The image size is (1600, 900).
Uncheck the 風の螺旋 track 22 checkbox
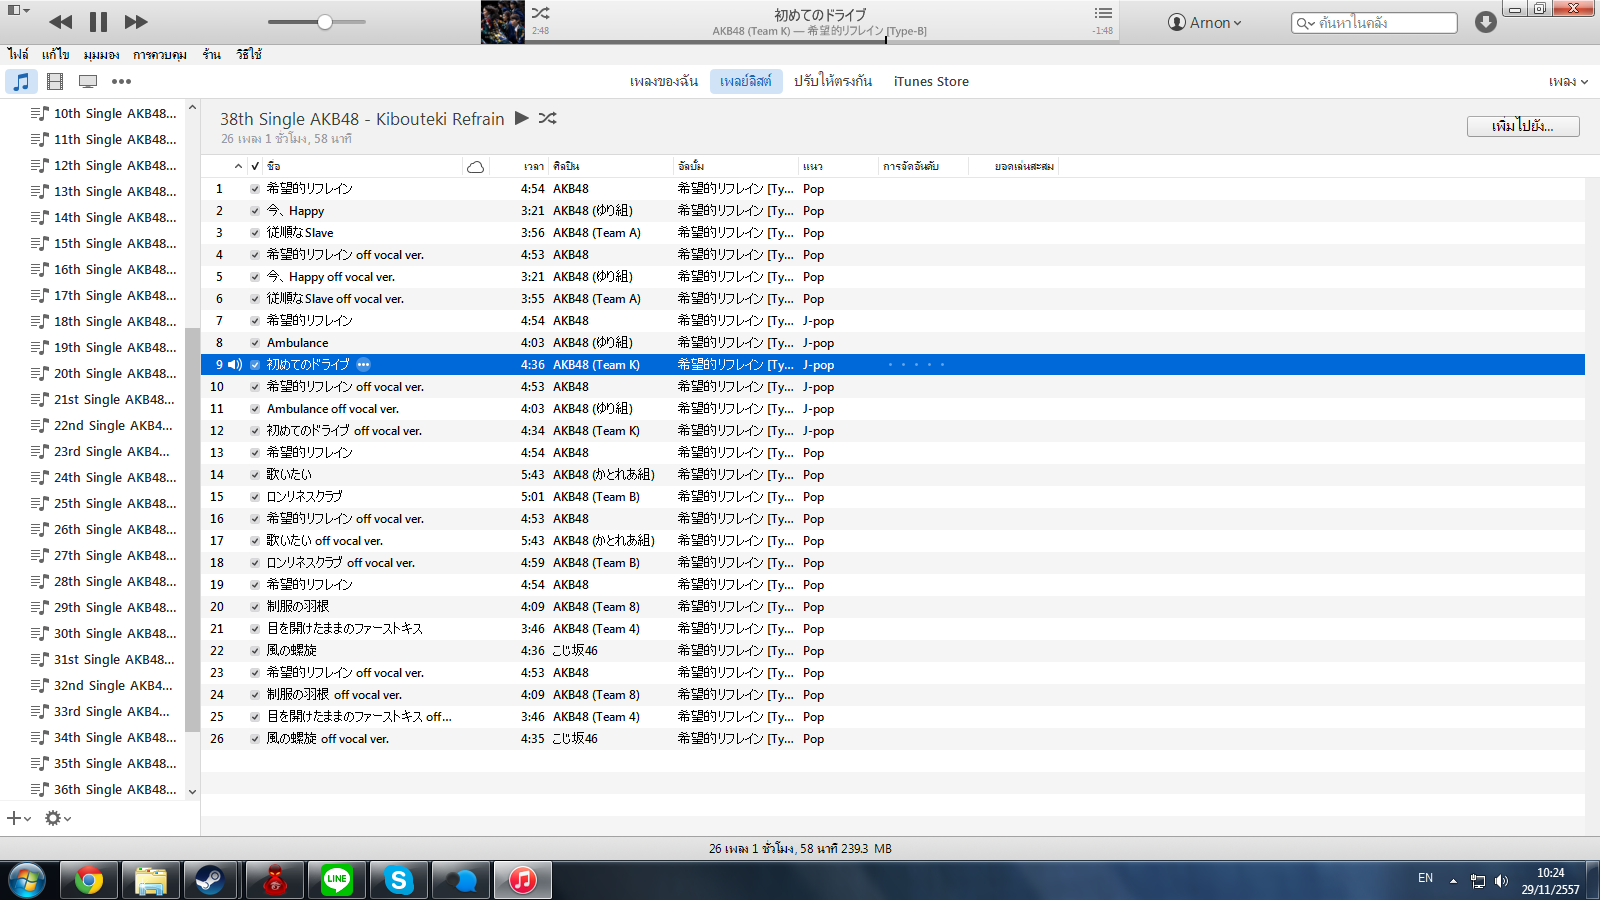[255, 651]
